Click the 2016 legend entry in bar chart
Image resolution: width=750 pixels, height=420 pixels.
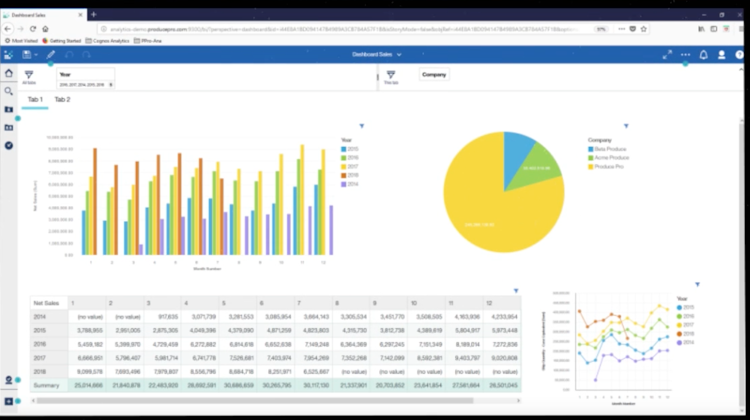[x=350, y=158]
